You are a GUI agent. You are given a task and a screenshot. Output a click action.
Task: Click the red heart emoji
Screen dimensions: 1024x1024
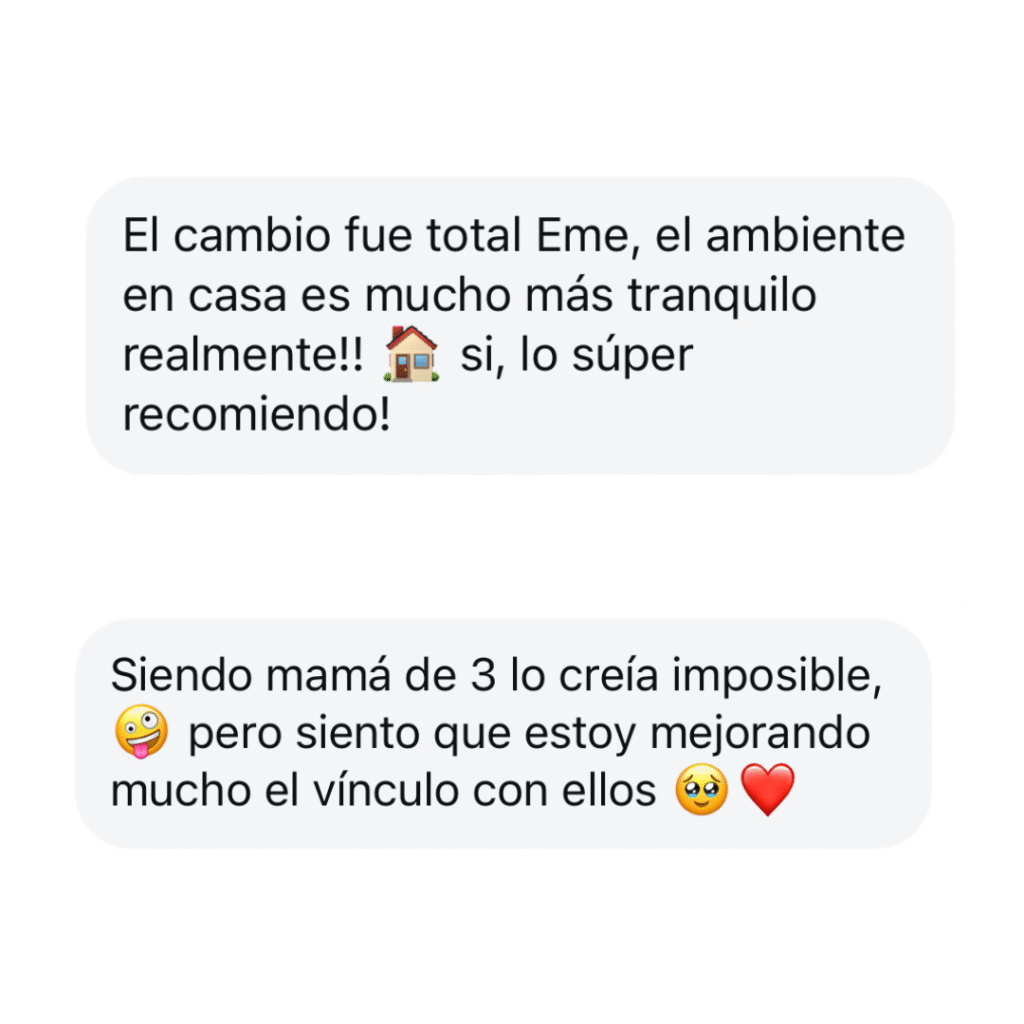point(767,790)
